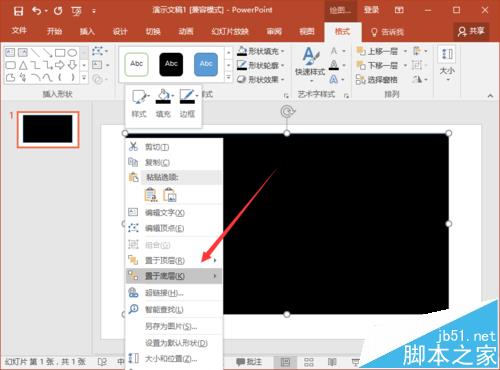Screen dimensions: 500x370
Task: Open the 文件 tab
Action: [19, 31]
